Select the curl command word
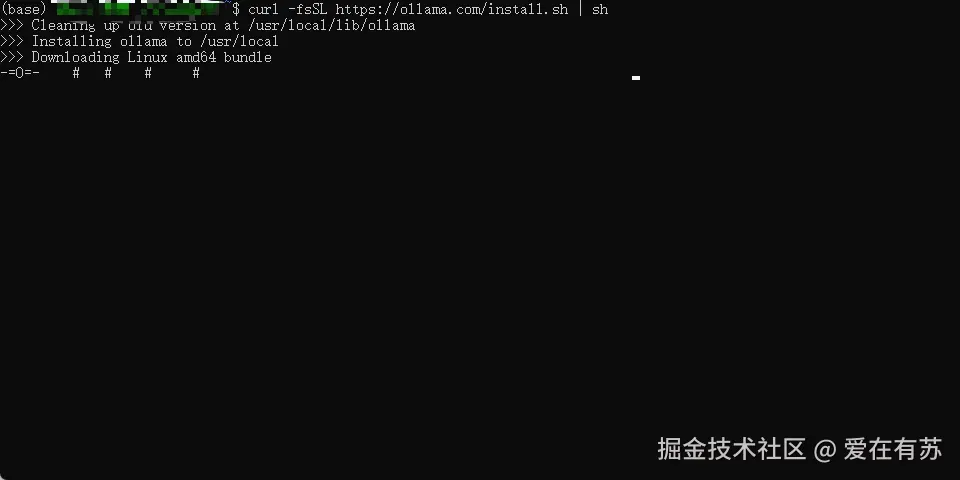The height and width of the screenshot is (480, 960). 263,9
